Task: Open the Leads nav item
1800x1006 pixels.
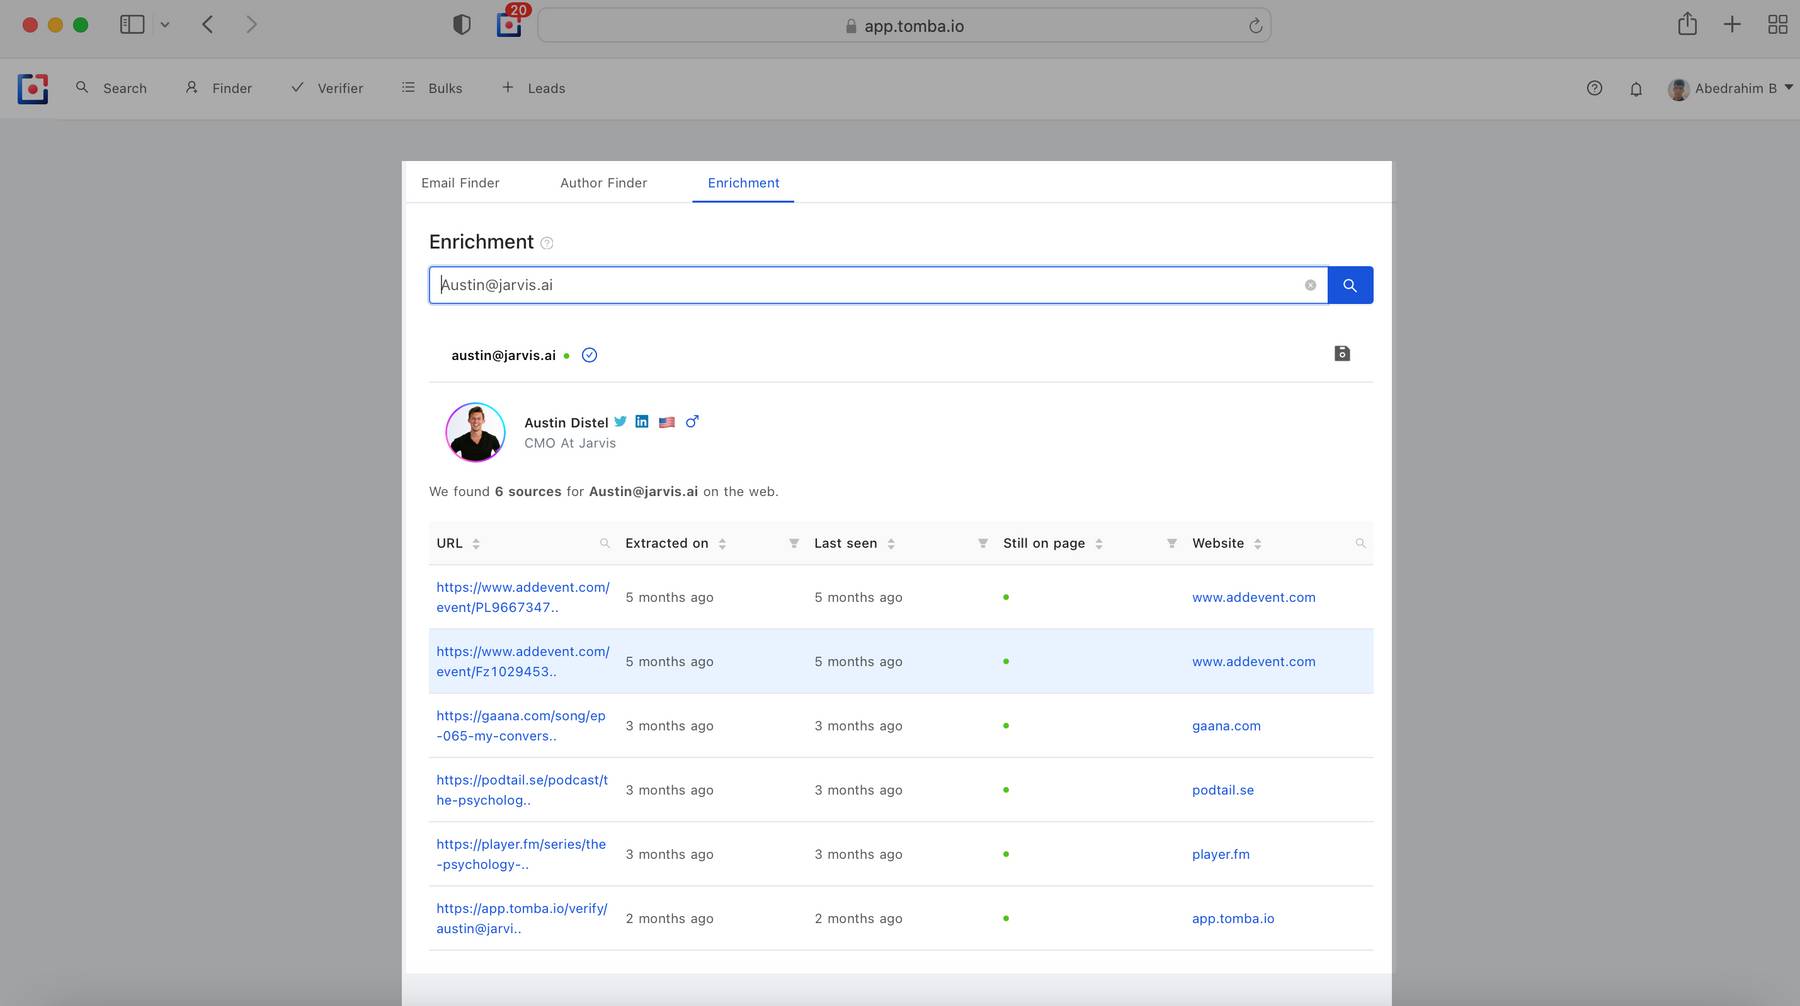Action: (533, 88)
